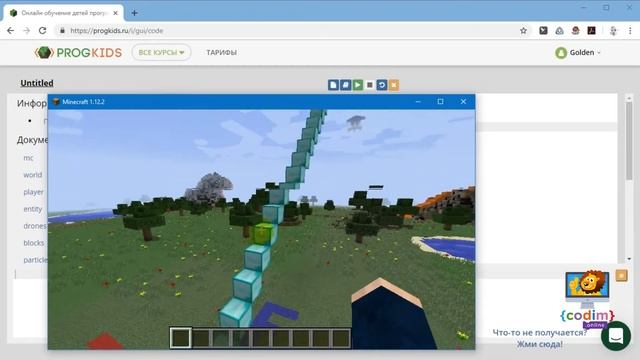Screen dimensions: 640x360
Task: Select the last hotbar slot in Minecraft
Action: [340, 338]
